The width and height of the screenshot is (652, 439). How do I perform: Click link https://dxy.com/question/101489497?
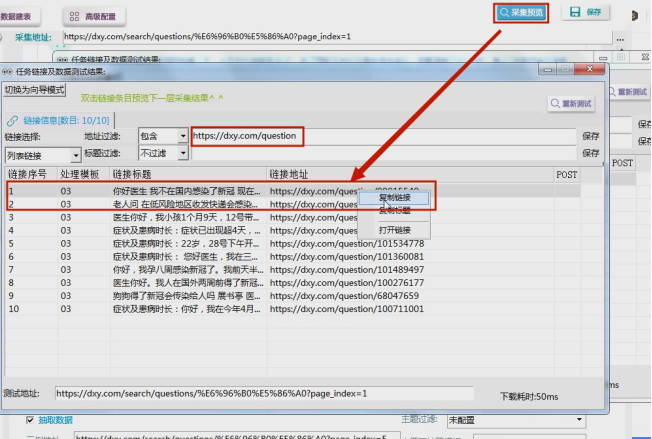click(347, 270)
